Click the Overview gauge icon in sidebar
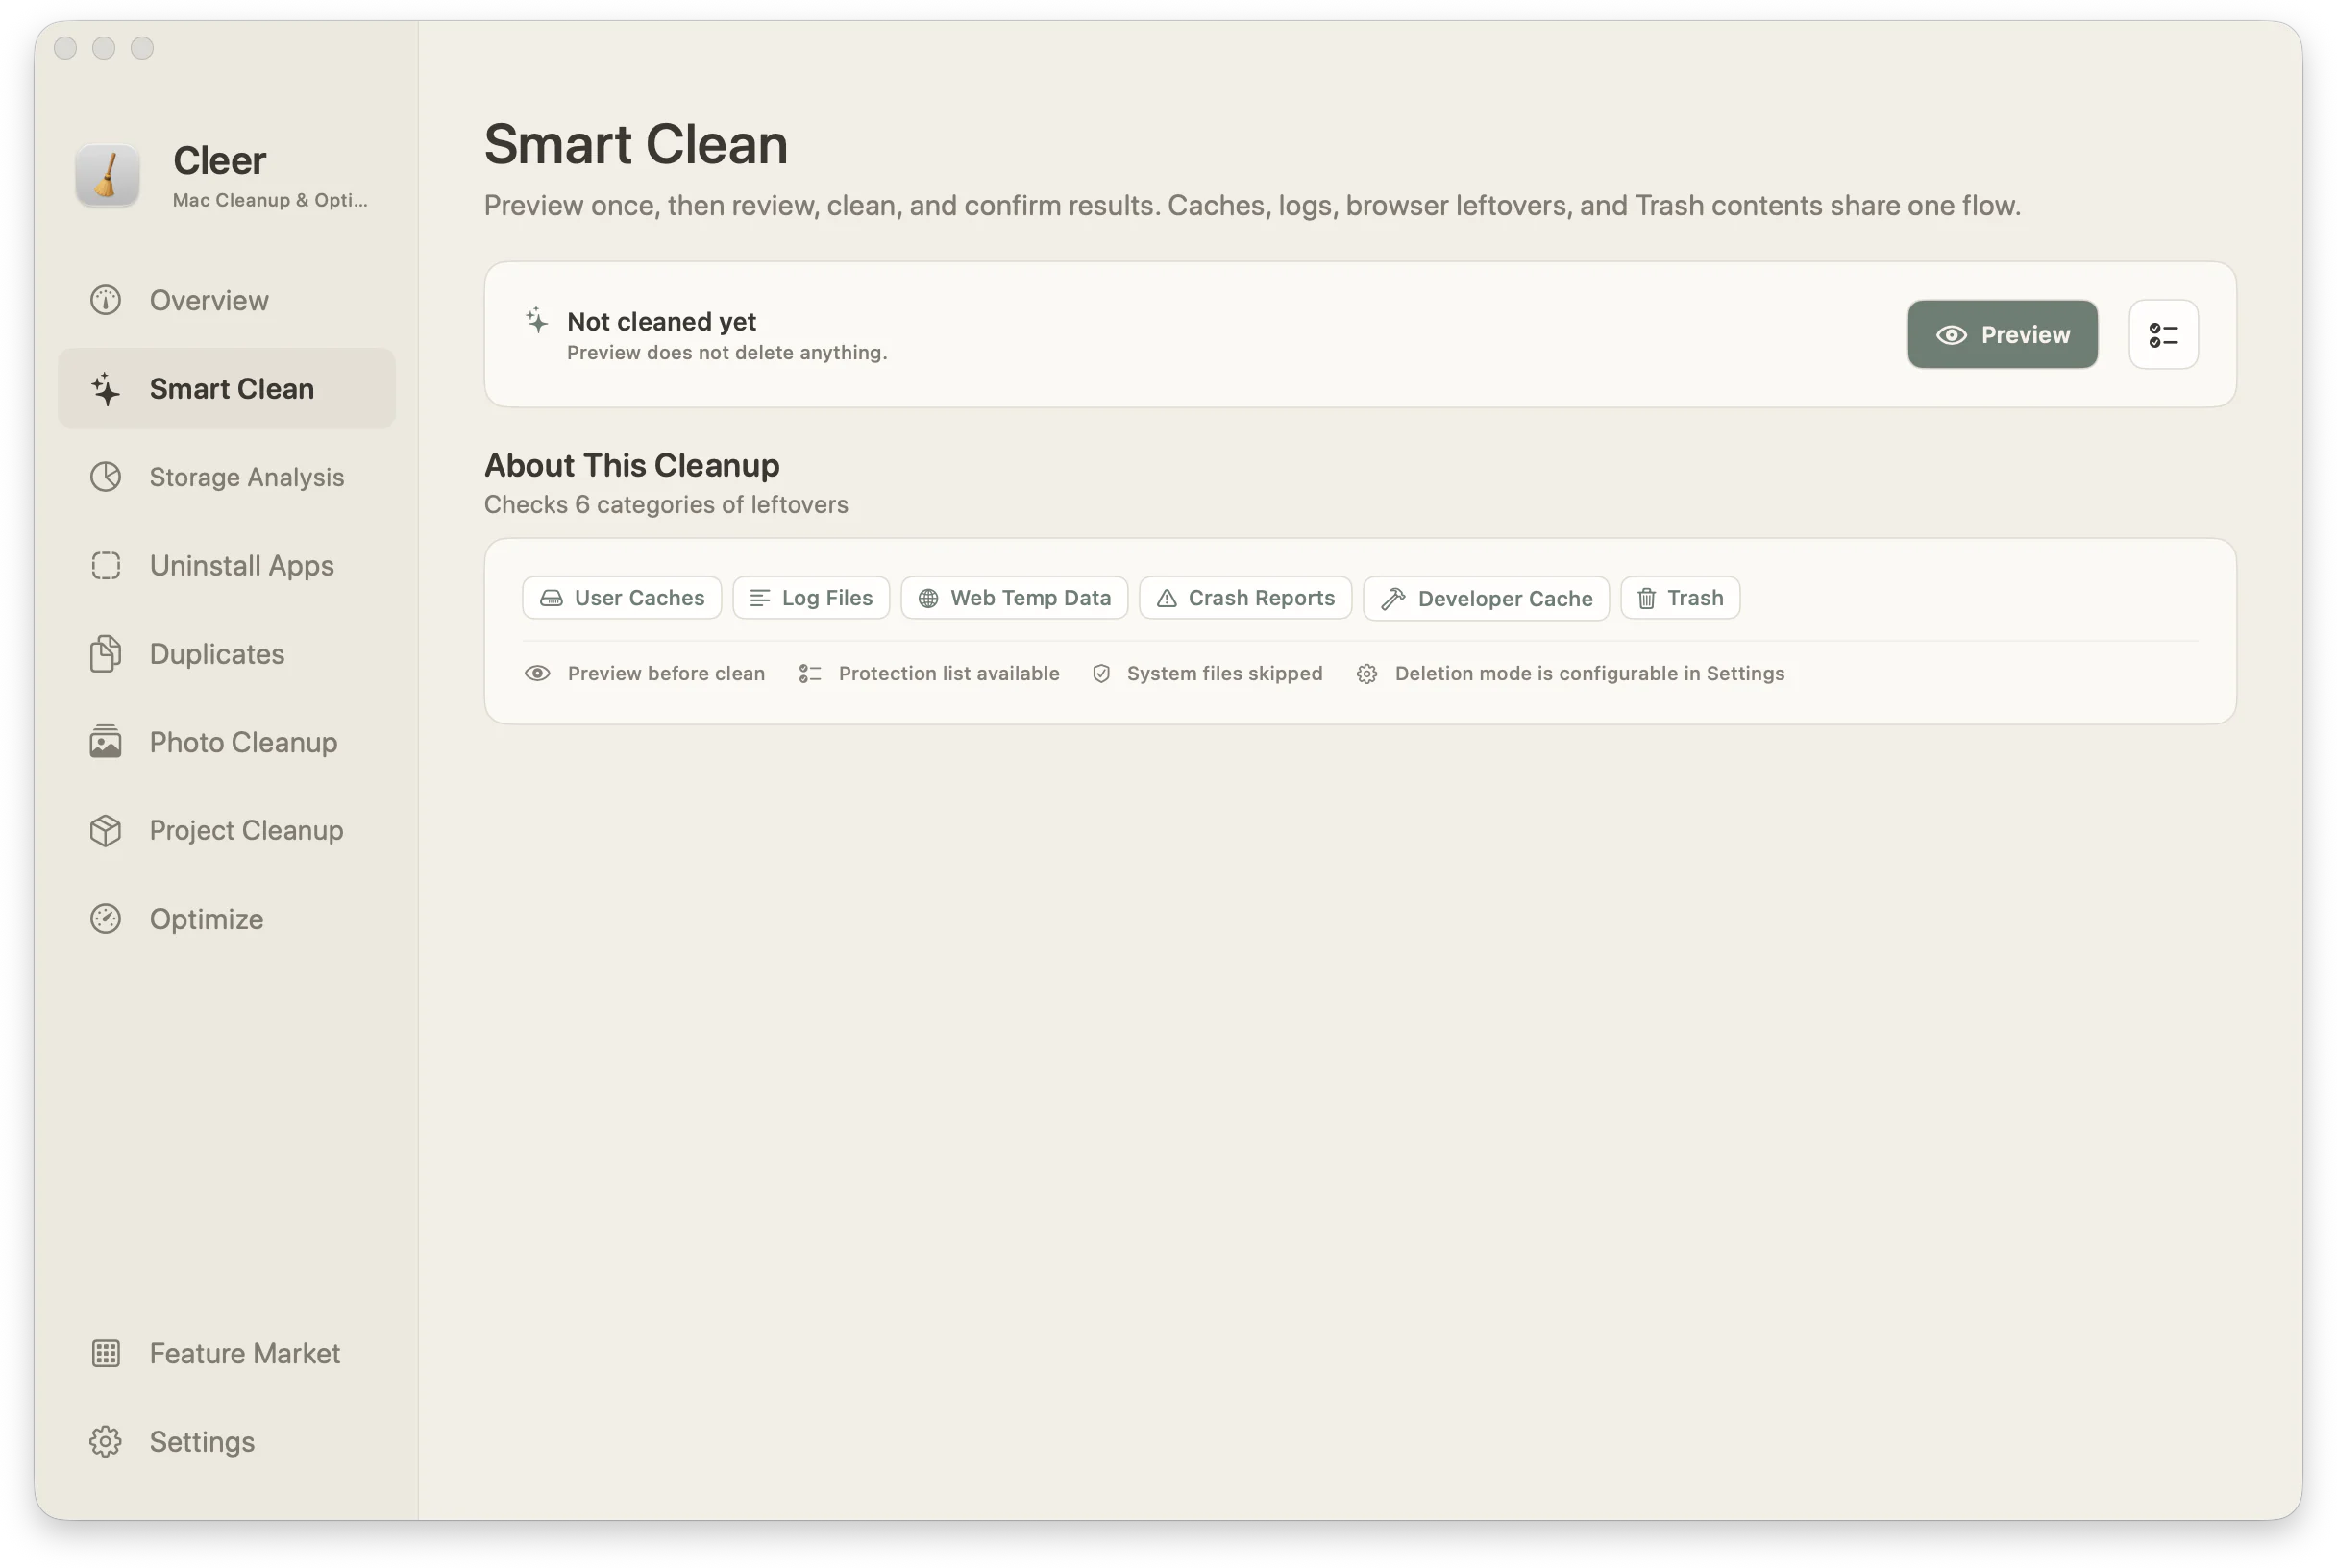This screenshot has width=2337, height=1568. (105, 300)
